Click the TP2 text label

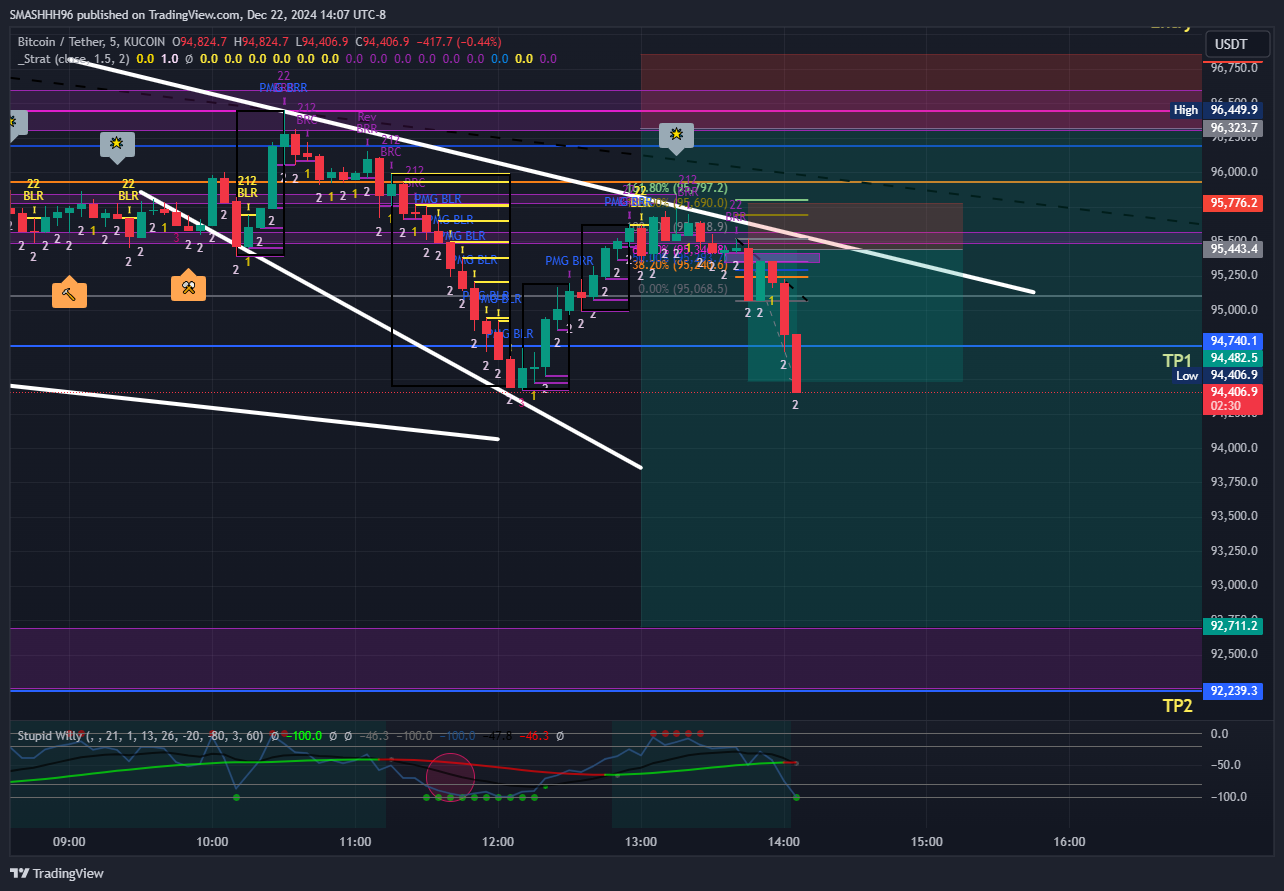coord(1177,705)
